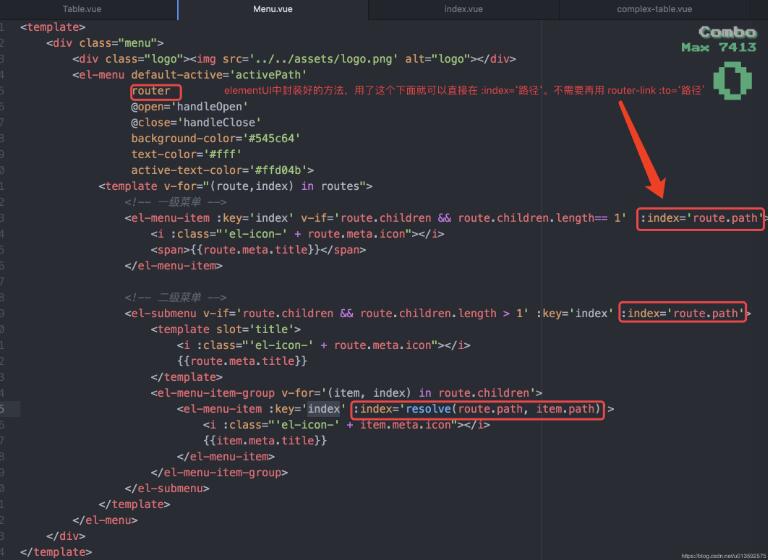
Task: Click the Combo Max 7413 counter
Action: pyautogui.click(x=720, y=40)
